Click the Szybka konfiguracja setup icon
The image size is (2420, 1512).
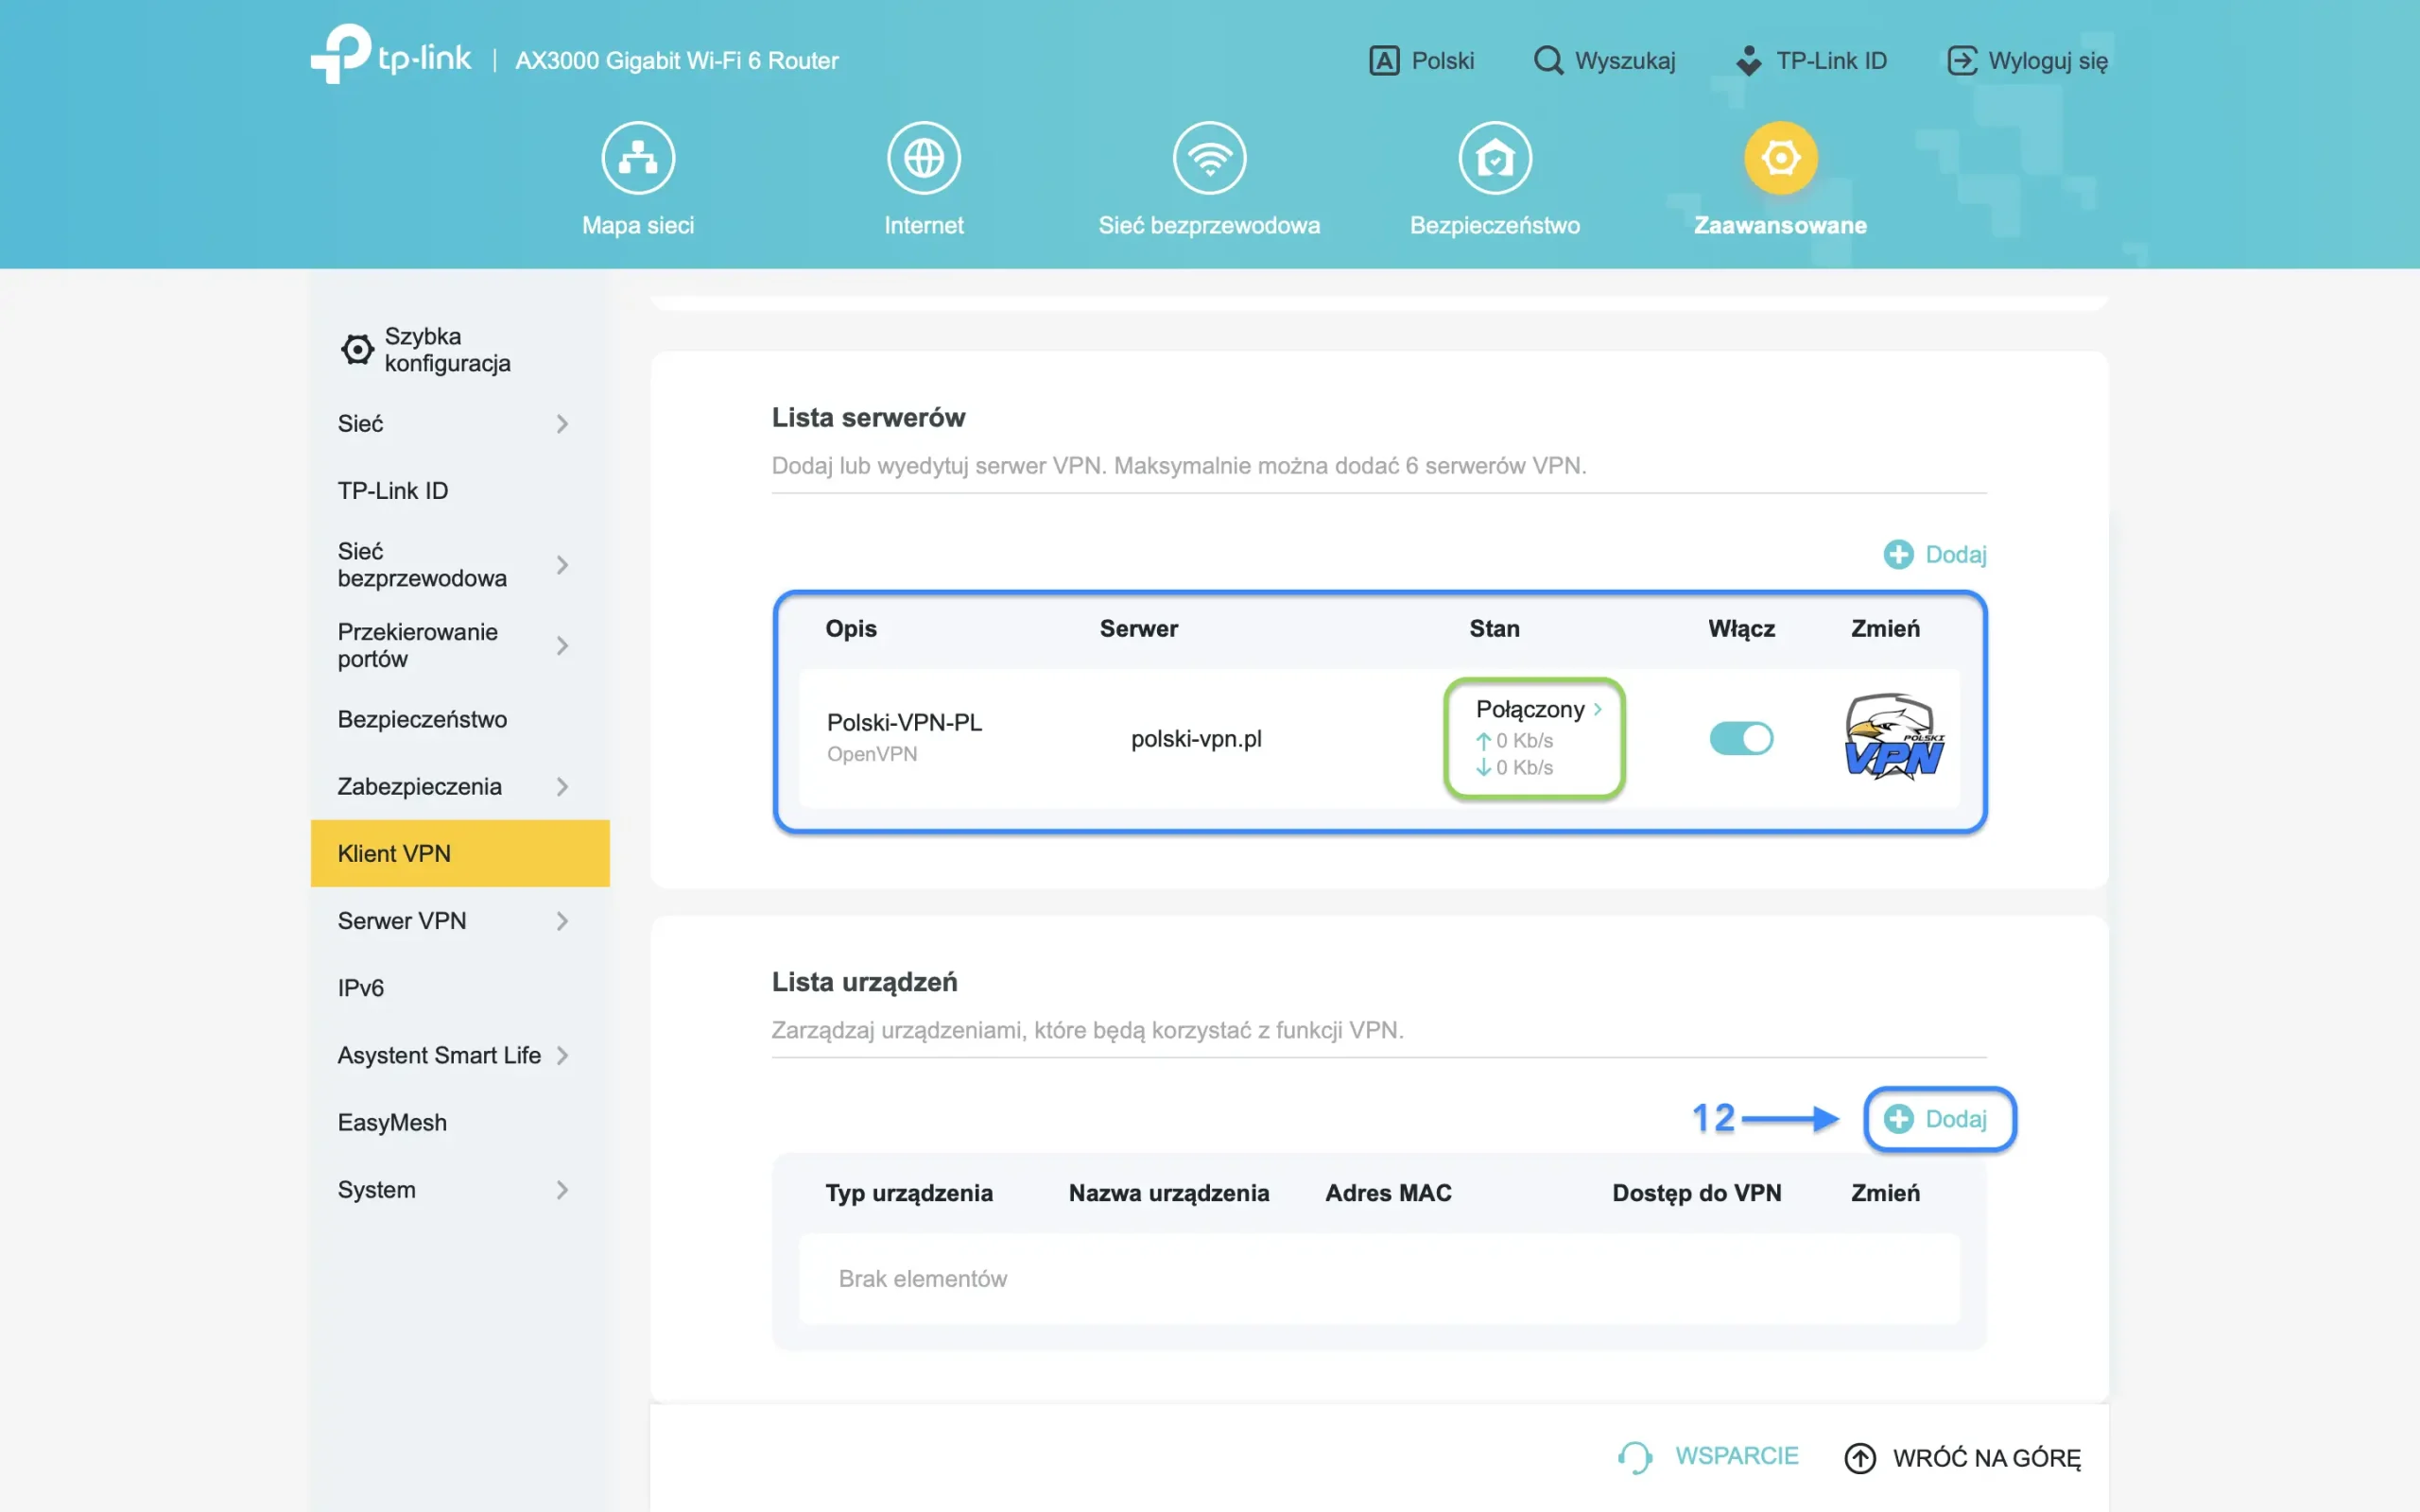pyautogui.click(x=358, y=349)
